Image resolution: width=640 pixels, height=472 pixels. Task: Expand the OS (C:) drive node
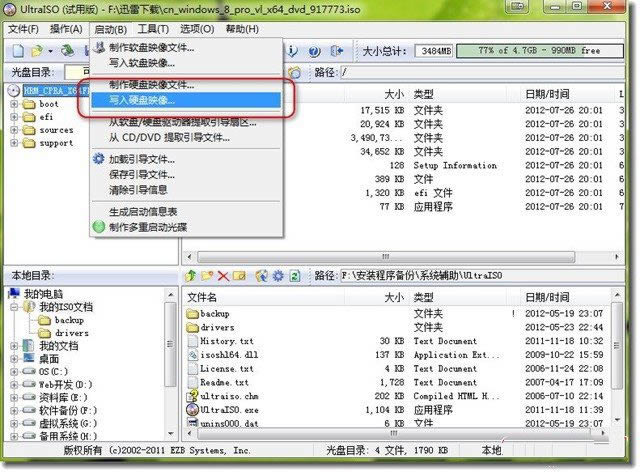[14, 372]
